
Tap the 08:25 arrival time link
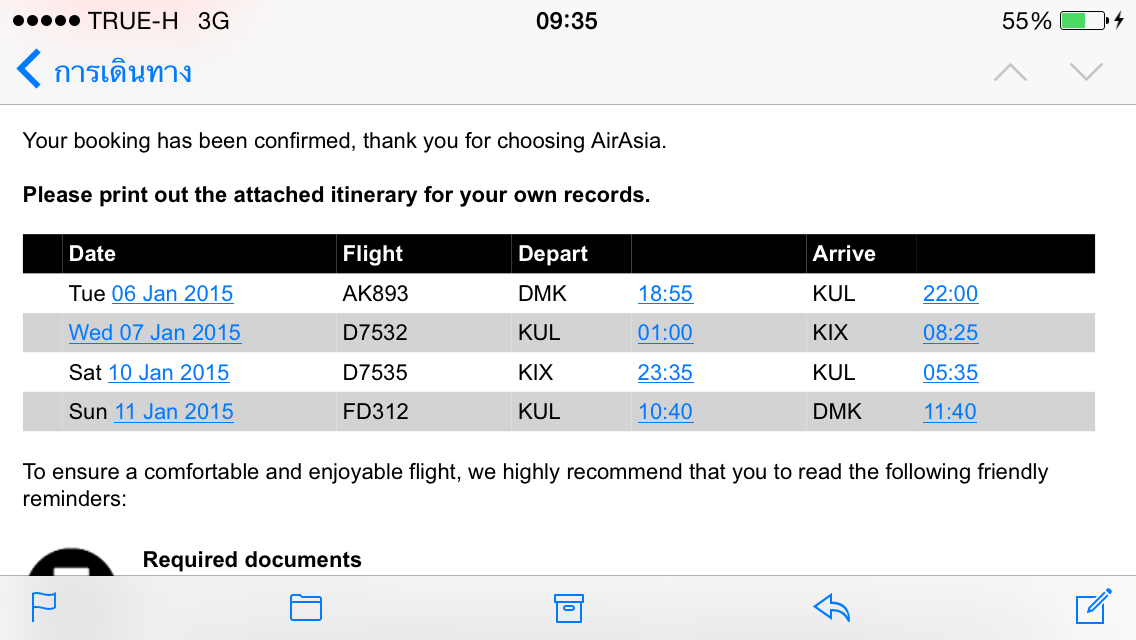(951, 333)
